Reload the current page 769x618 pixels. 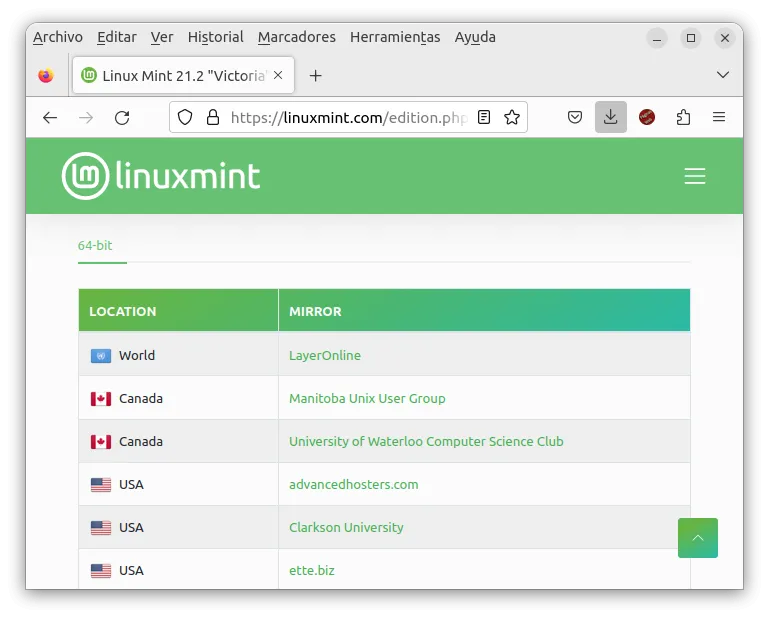click(x=122, y=118)
